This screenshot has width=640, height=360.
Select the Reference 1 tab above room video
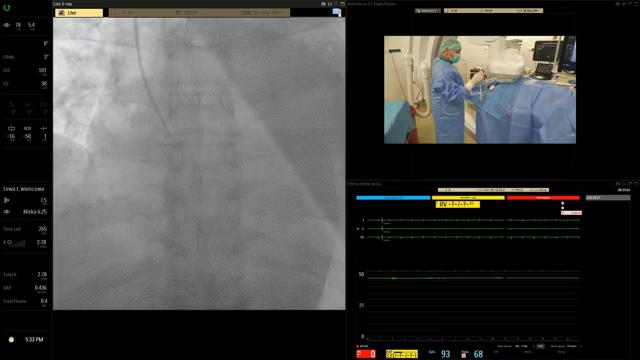[x=428, y=11]
